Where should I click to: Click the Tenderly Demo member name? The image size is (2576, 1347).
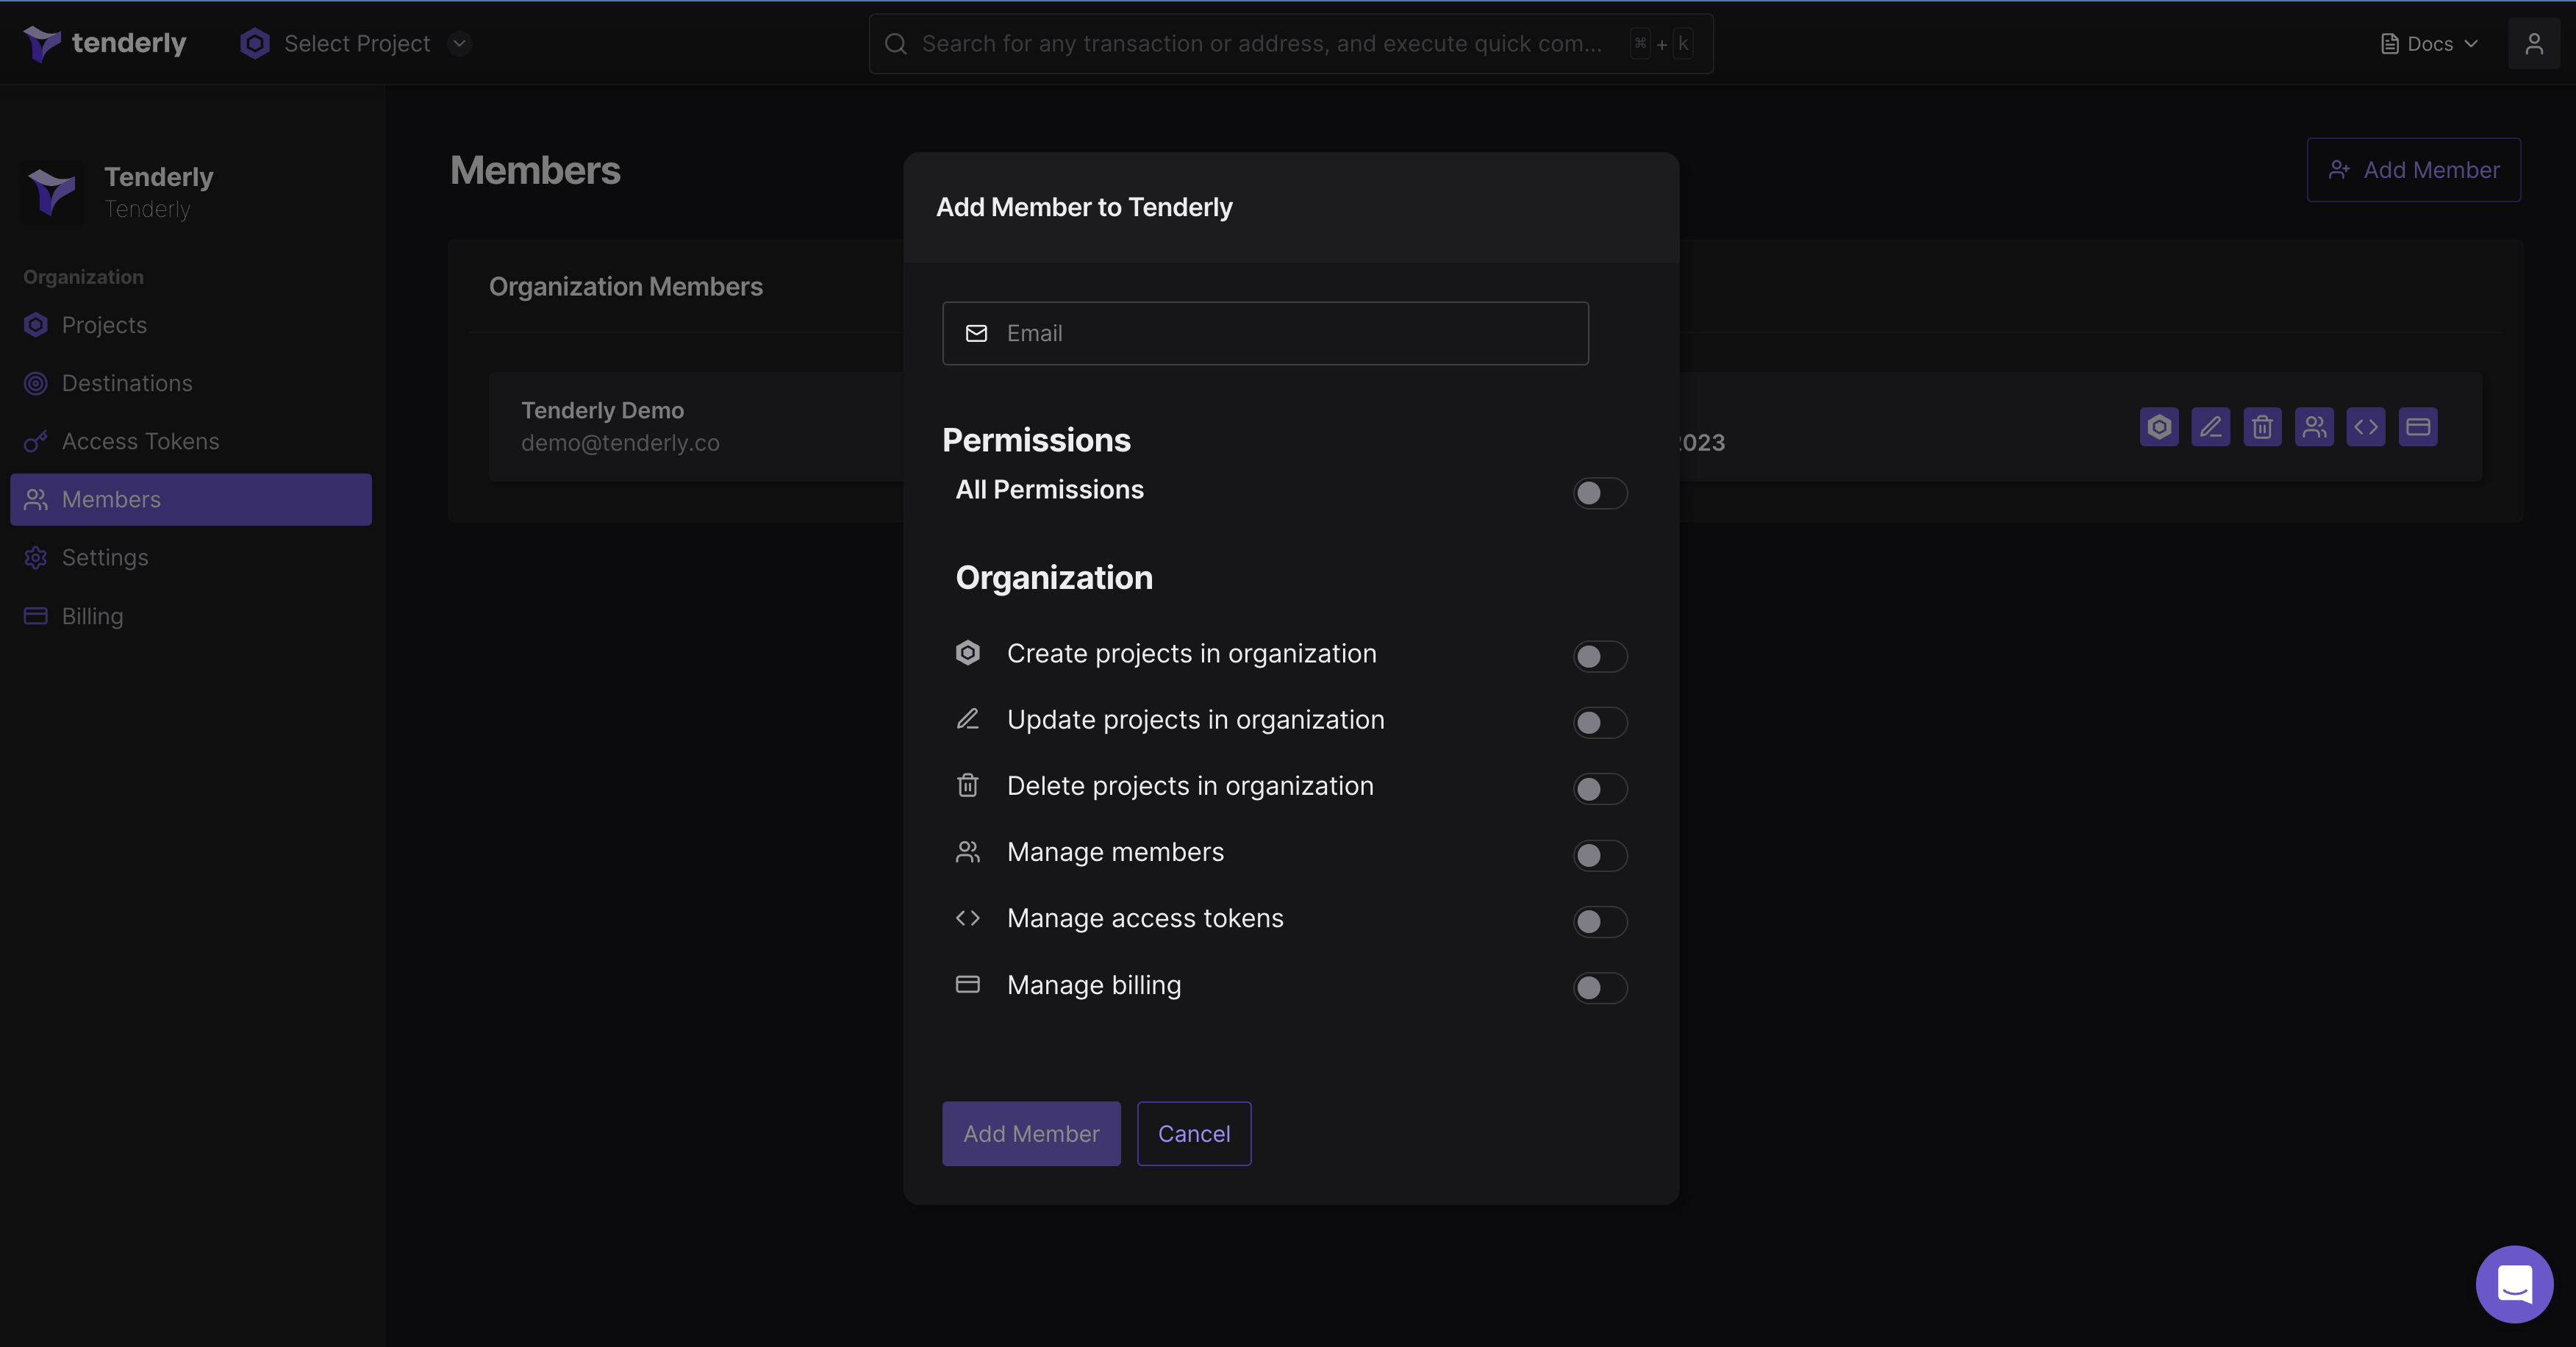click(x=603, y=410)
